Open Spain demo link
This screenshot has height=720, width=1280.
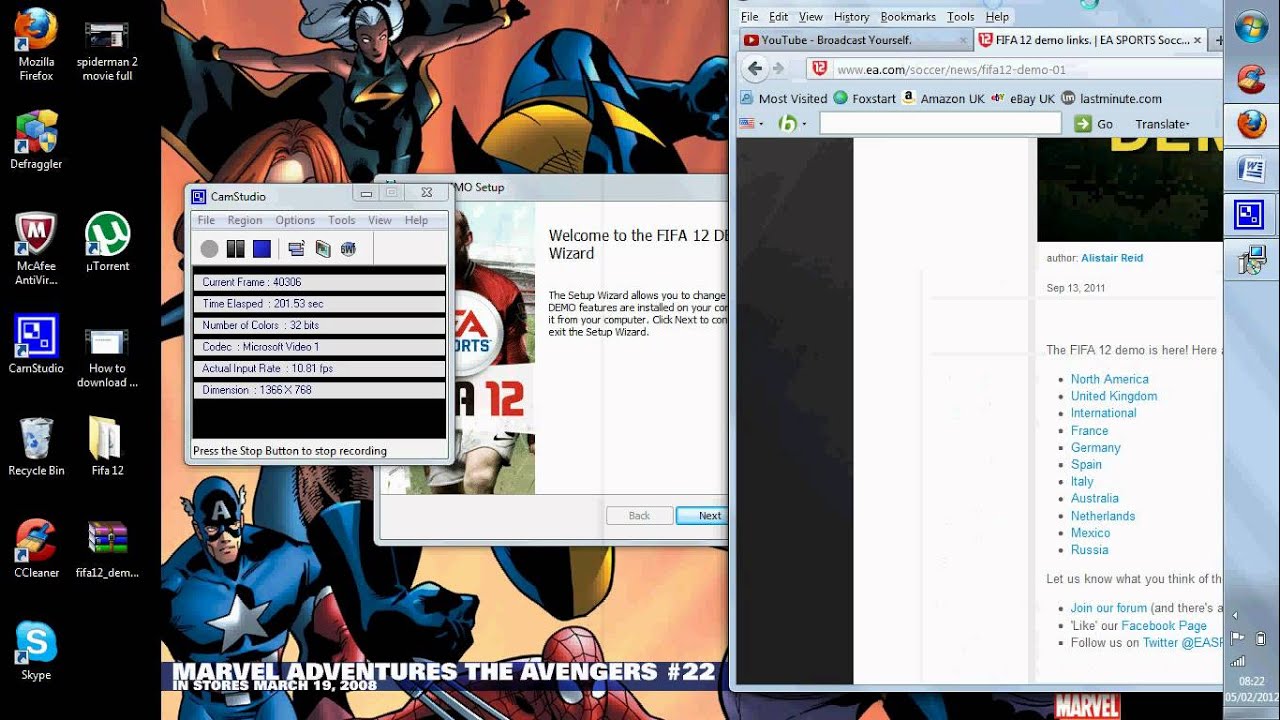coord(1086,464)
